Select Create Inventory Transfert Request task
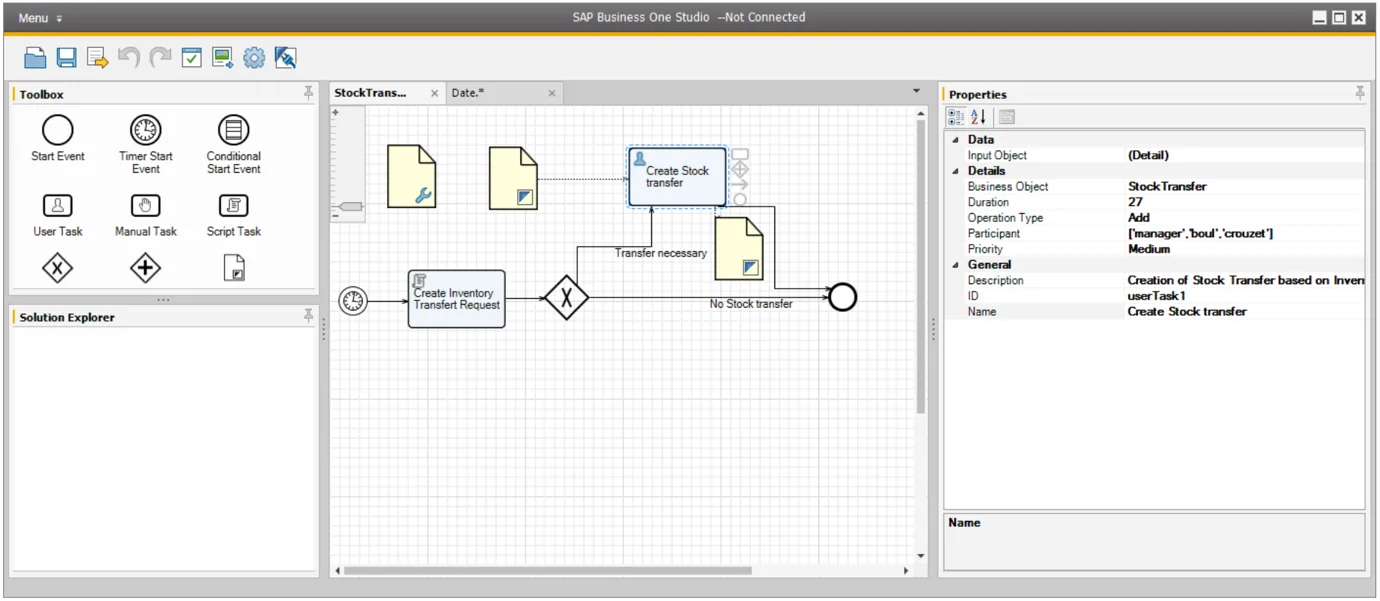 pos(457,298)
